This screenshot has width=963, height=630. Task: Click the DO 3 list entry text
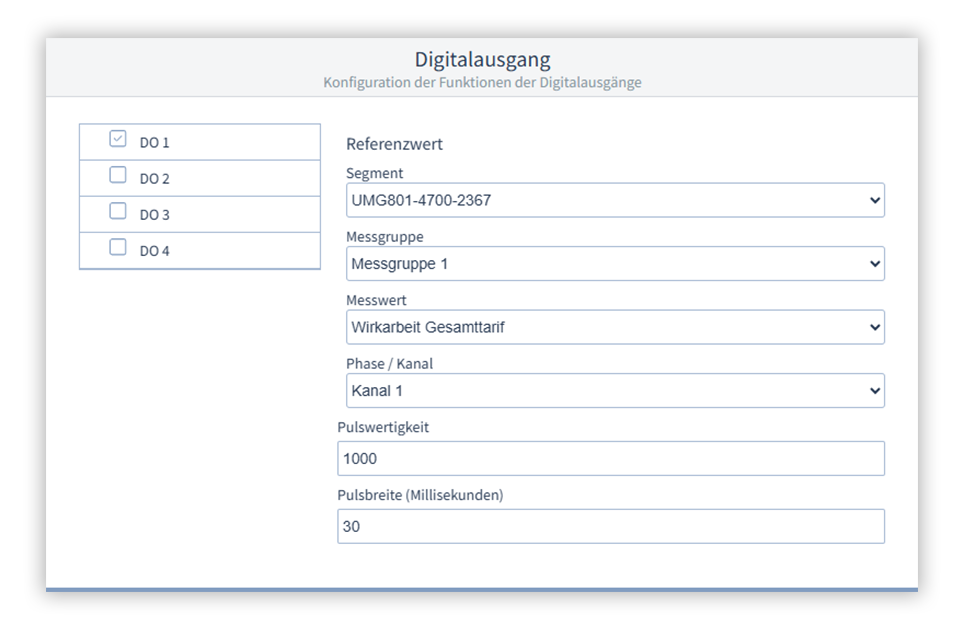coord(154,215)
